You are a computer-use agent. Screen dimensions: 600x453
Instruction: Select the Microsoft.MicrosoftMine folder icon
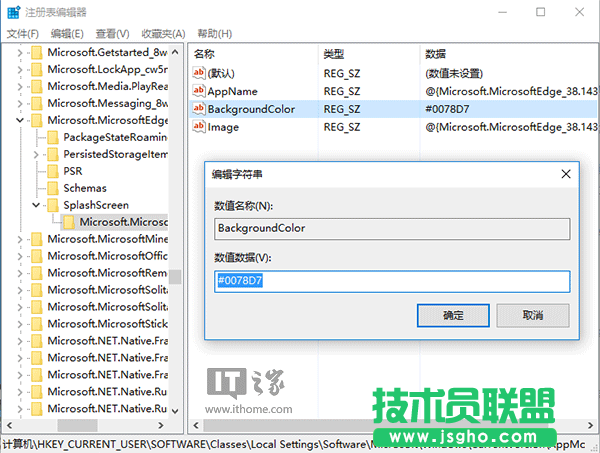(x=37, y=240)
